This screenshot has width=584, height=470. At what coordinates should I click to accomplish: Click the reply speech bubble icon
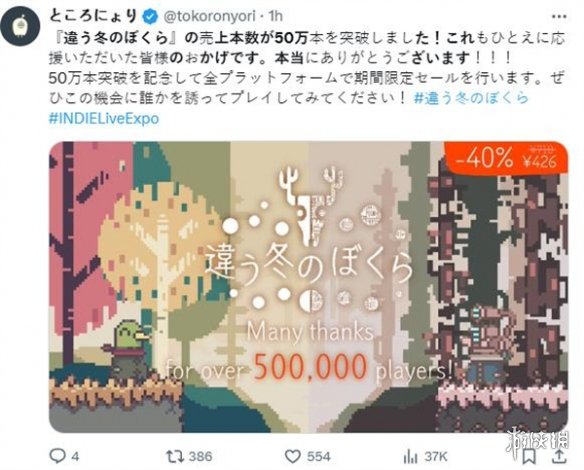[x=57, y=455]
